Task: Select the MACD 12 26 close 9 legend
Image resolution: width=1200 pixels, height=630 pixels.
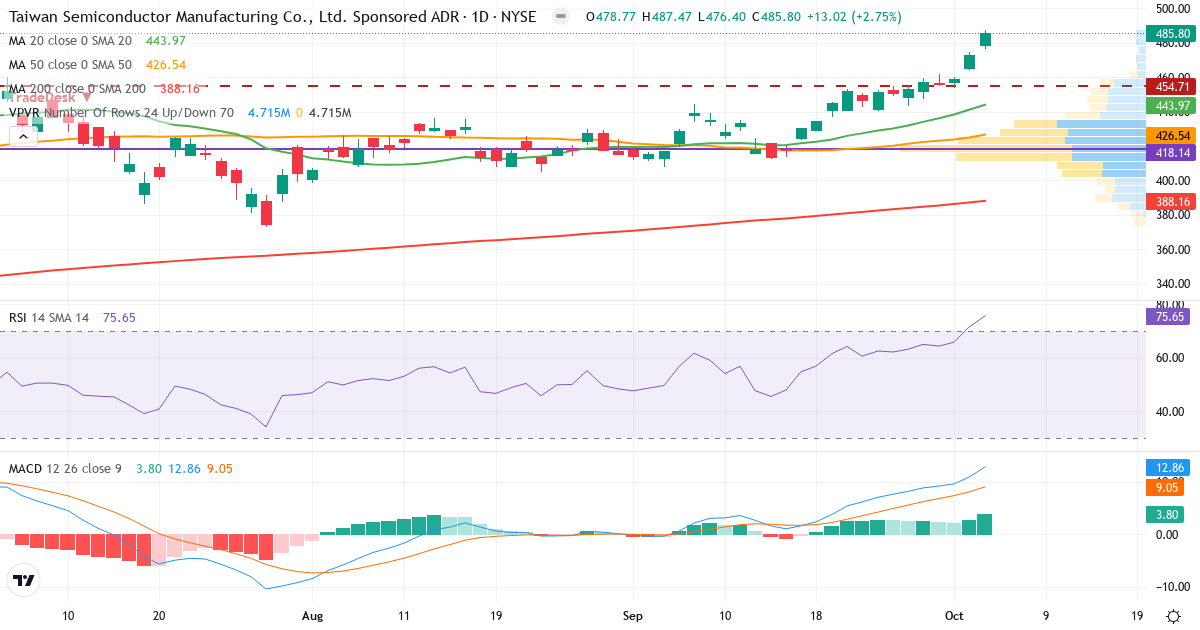Action: [65, 468]
